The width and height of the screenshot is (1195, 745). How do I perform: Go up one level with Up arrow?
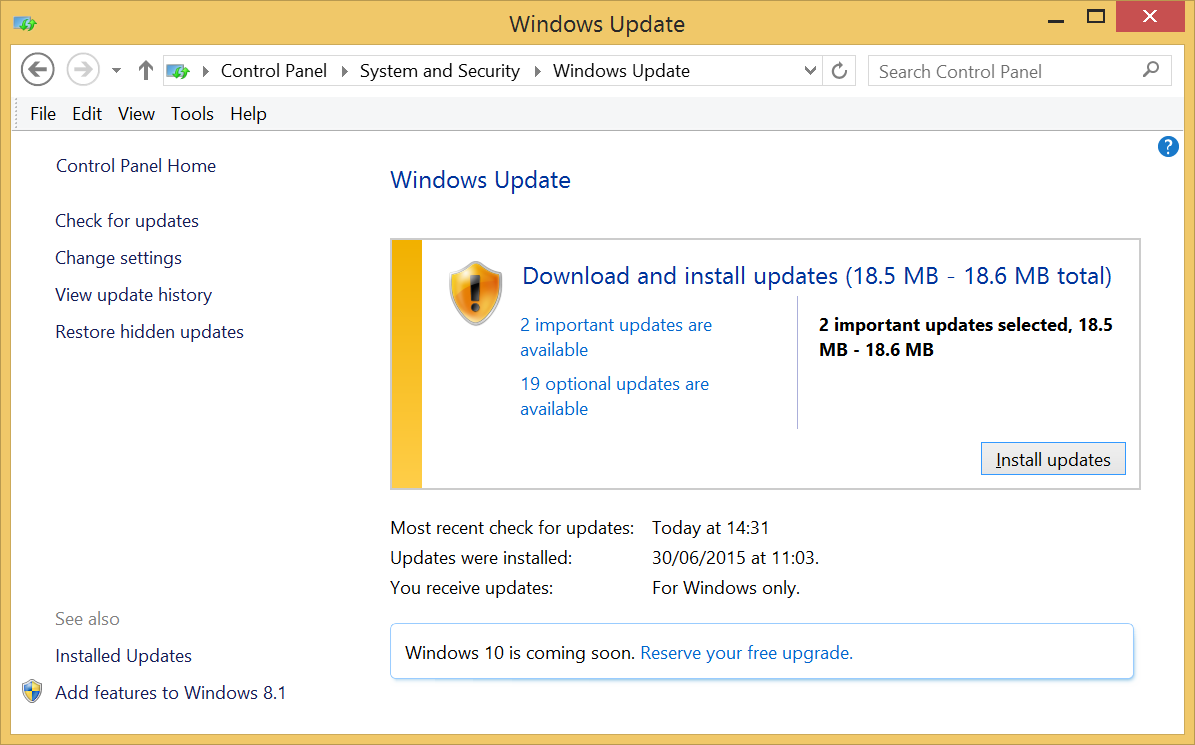(x=146, y=71)
